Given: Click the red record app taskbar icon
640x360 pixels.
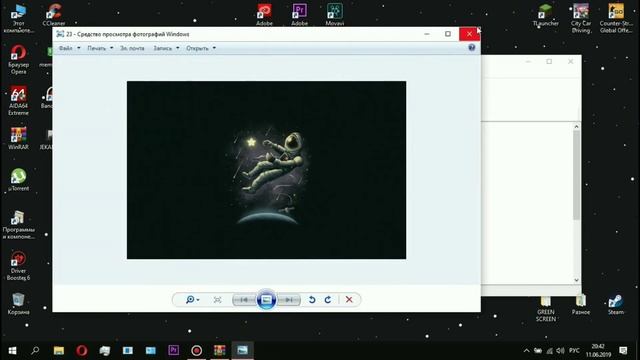Looking at the screenshot, I should pyautogui.click(x=197, y=350).
